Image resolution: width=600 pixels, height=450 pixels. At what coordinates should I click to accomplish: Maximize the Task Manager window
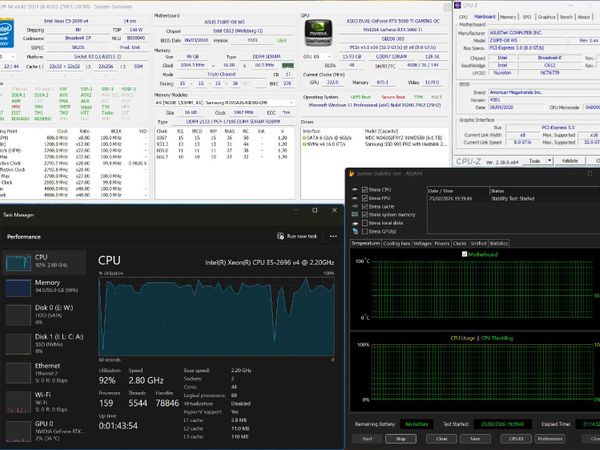click(x=315, y=210)
